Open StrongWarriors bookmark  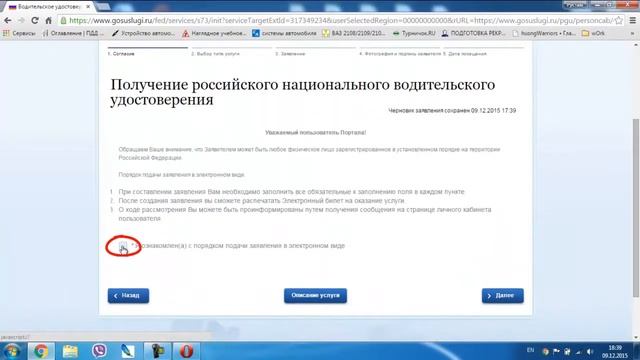click(x=544, y=33)
